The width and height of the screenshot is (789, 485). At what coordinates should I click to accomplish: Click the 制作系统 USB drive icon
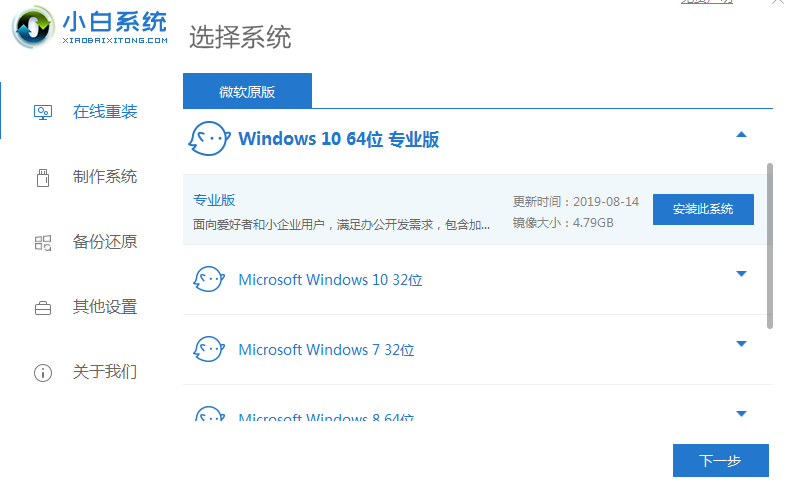click(43, 177)
